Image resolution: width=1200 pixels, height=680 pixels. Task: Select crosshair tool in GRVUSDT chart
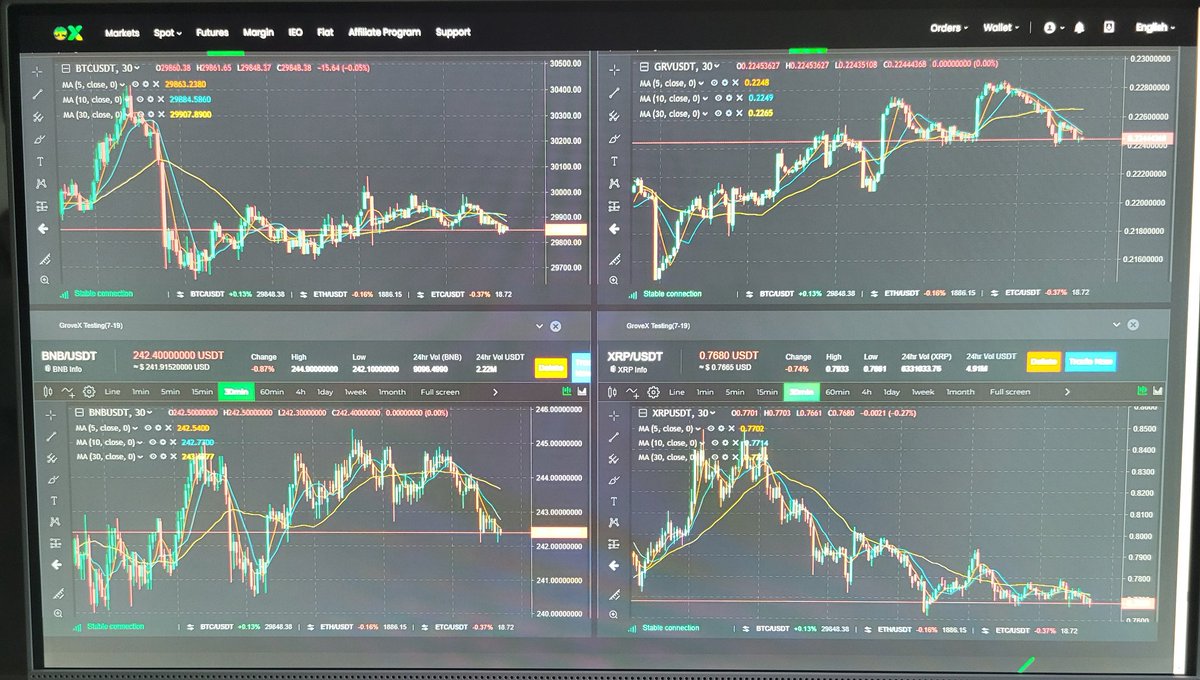click(613, 71)
